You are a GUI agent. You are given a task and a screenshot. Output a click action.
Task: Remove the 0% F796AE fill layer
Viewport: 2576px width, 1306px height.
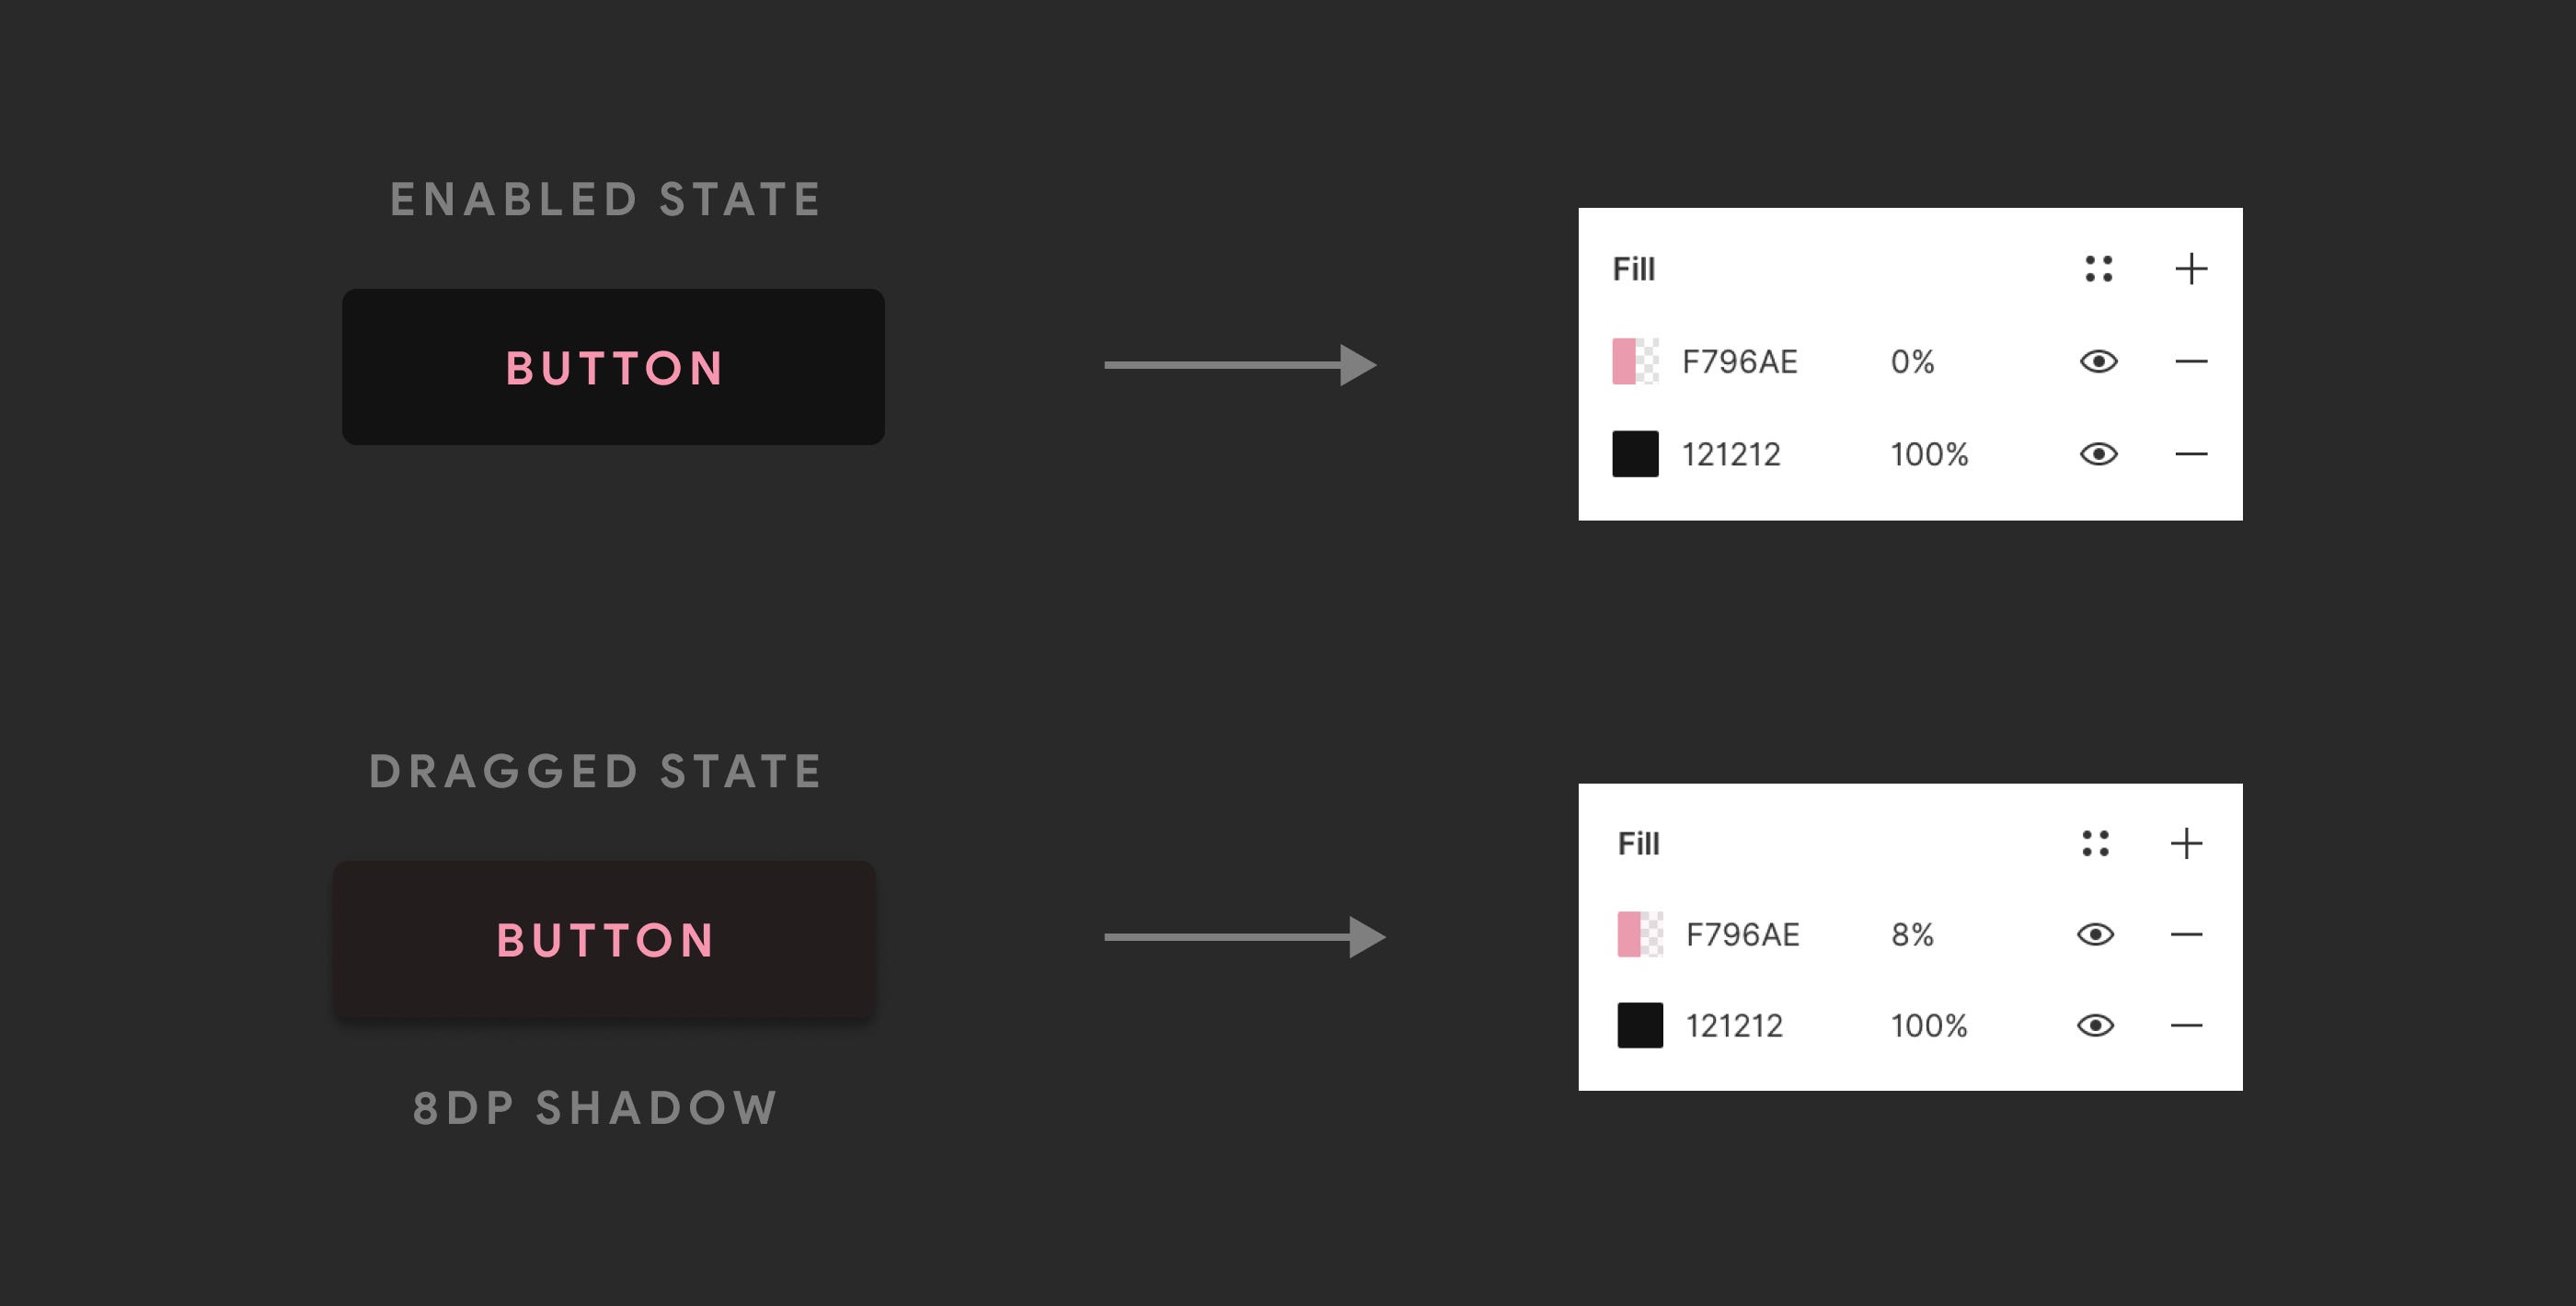(2190, 361)
